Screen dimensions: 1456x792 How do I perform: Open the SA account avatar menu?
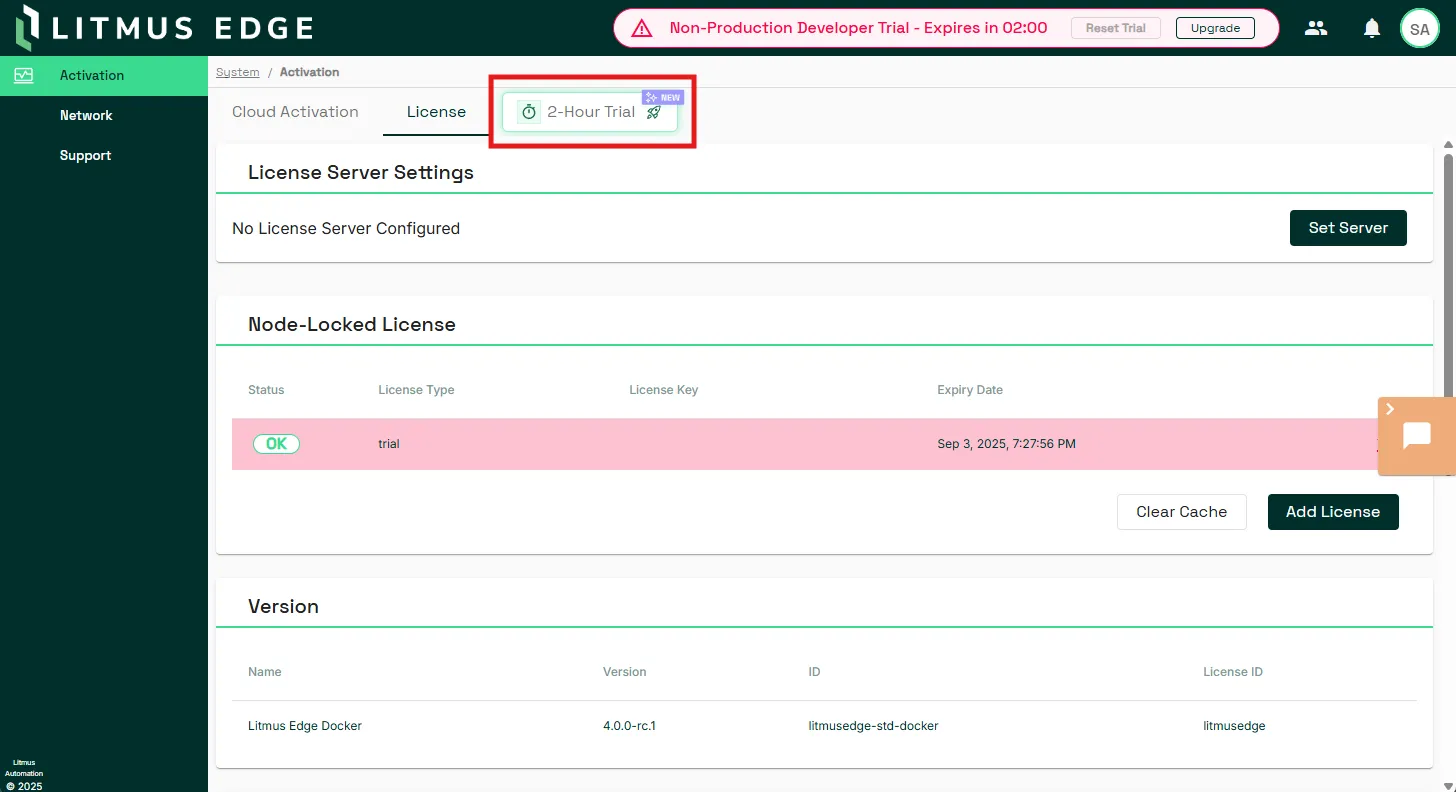point(1419,29)
